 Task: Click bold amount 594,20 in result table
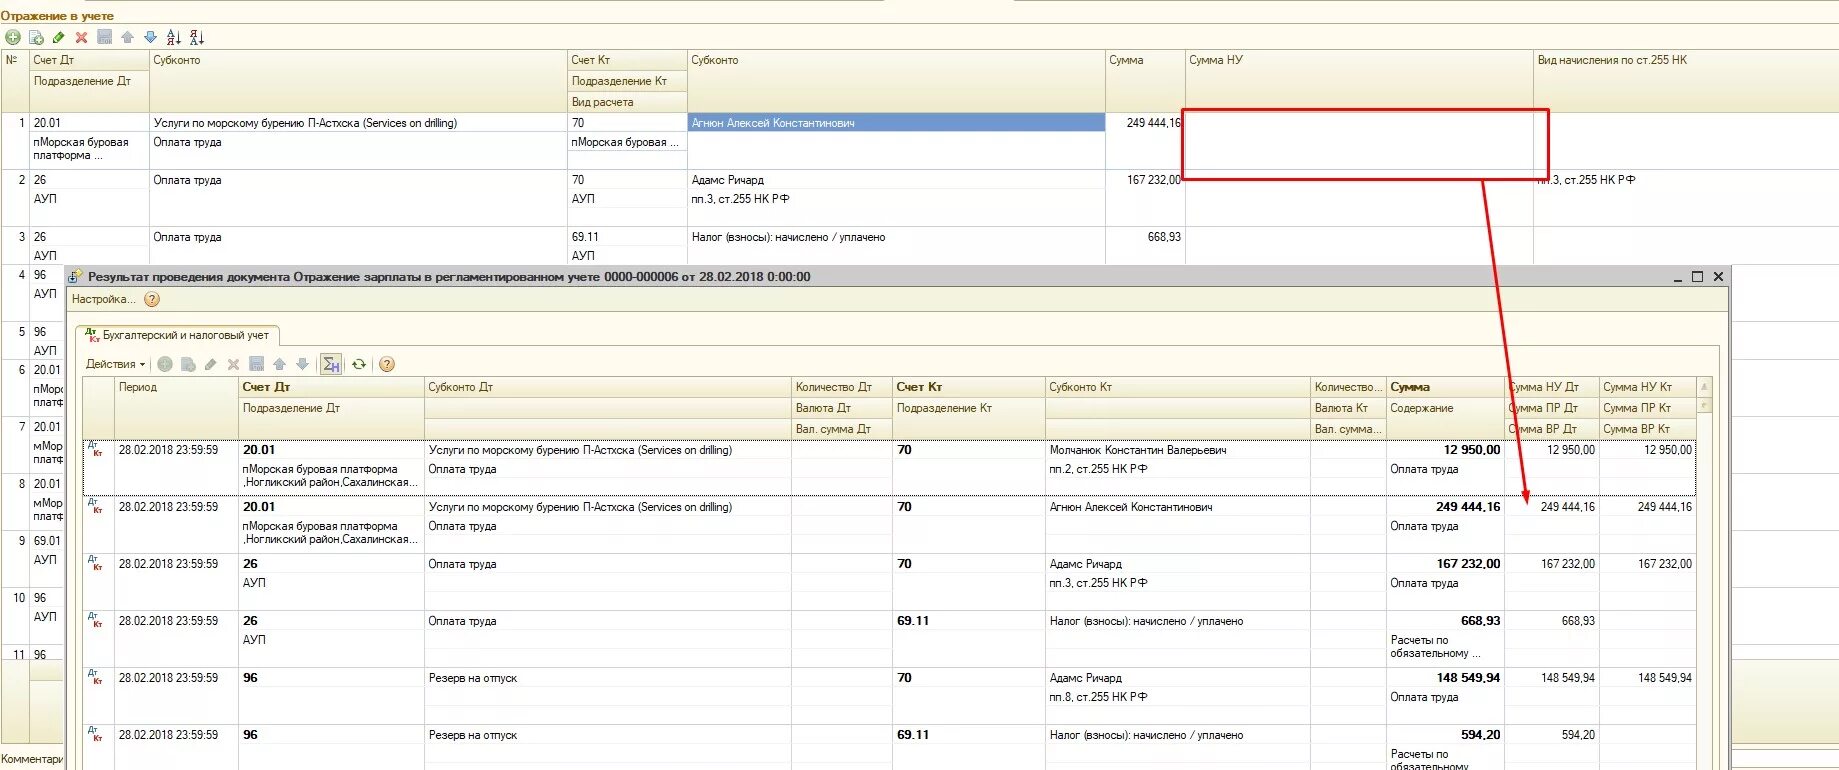click(1480, 735)
